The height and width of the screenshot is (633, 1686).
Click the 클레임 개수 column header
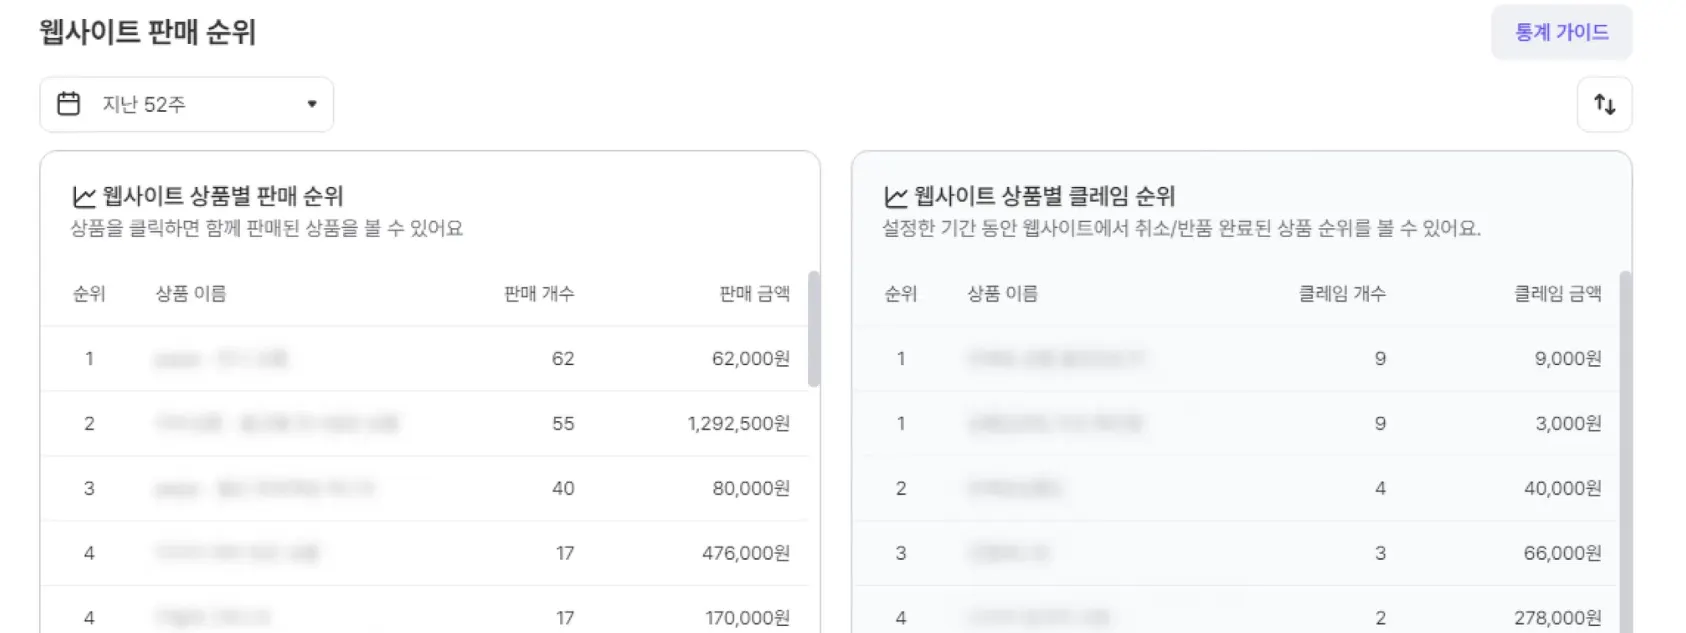coord(1341,293)
